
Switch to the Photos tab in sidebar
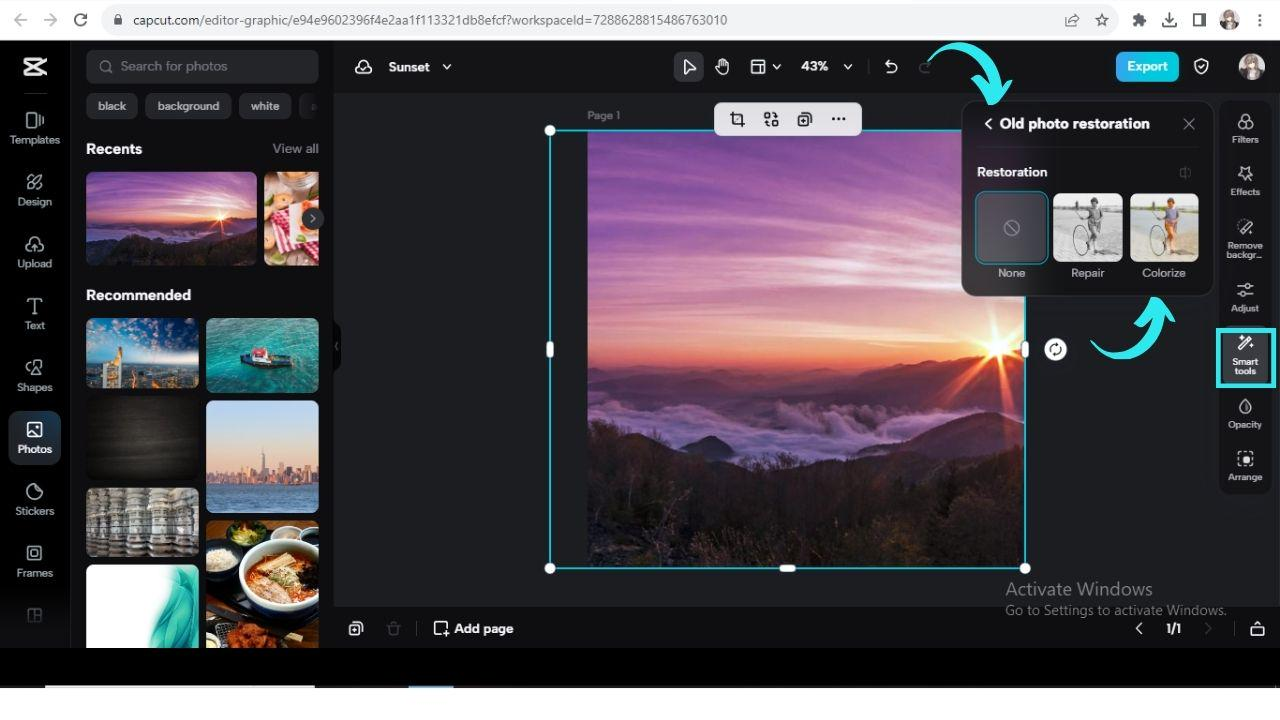(34, 438)
